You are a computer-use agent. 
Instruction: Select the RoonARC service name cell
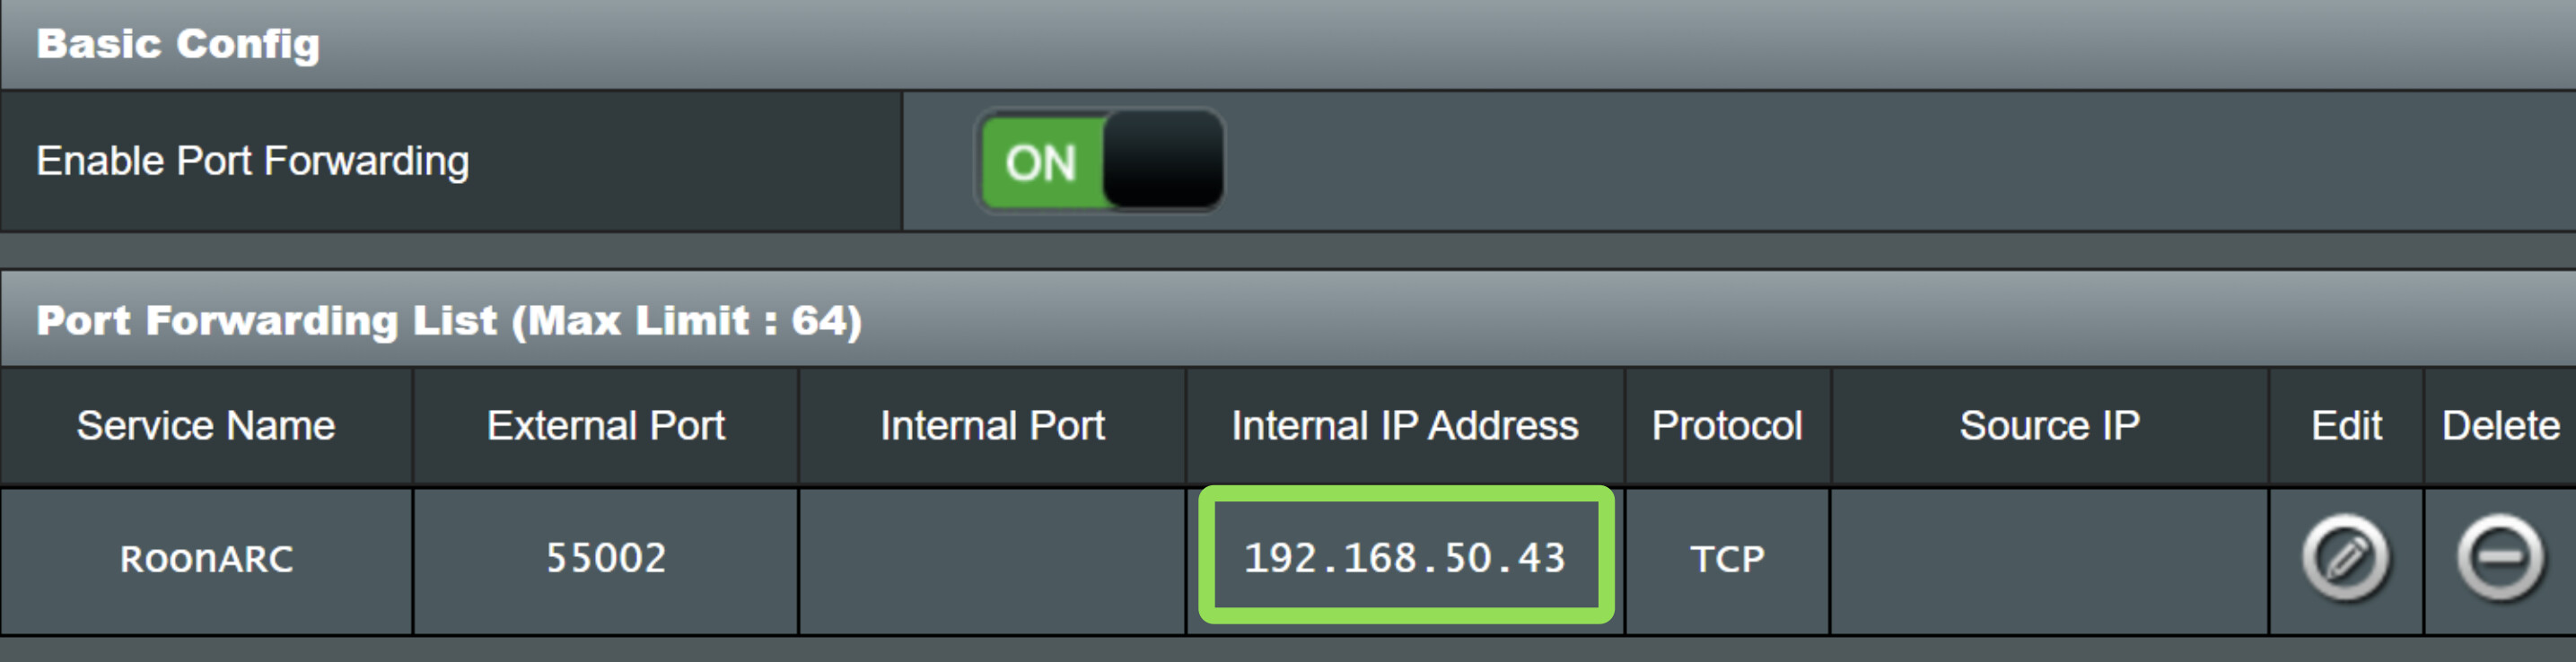click(206, 559)
